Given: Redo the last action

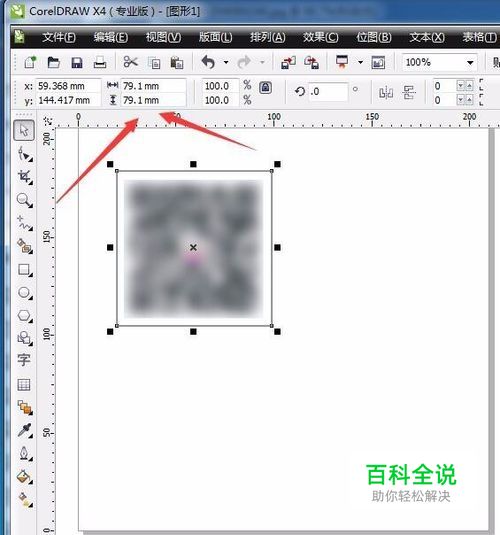Looking at the screenshot, I should [244, 62].
